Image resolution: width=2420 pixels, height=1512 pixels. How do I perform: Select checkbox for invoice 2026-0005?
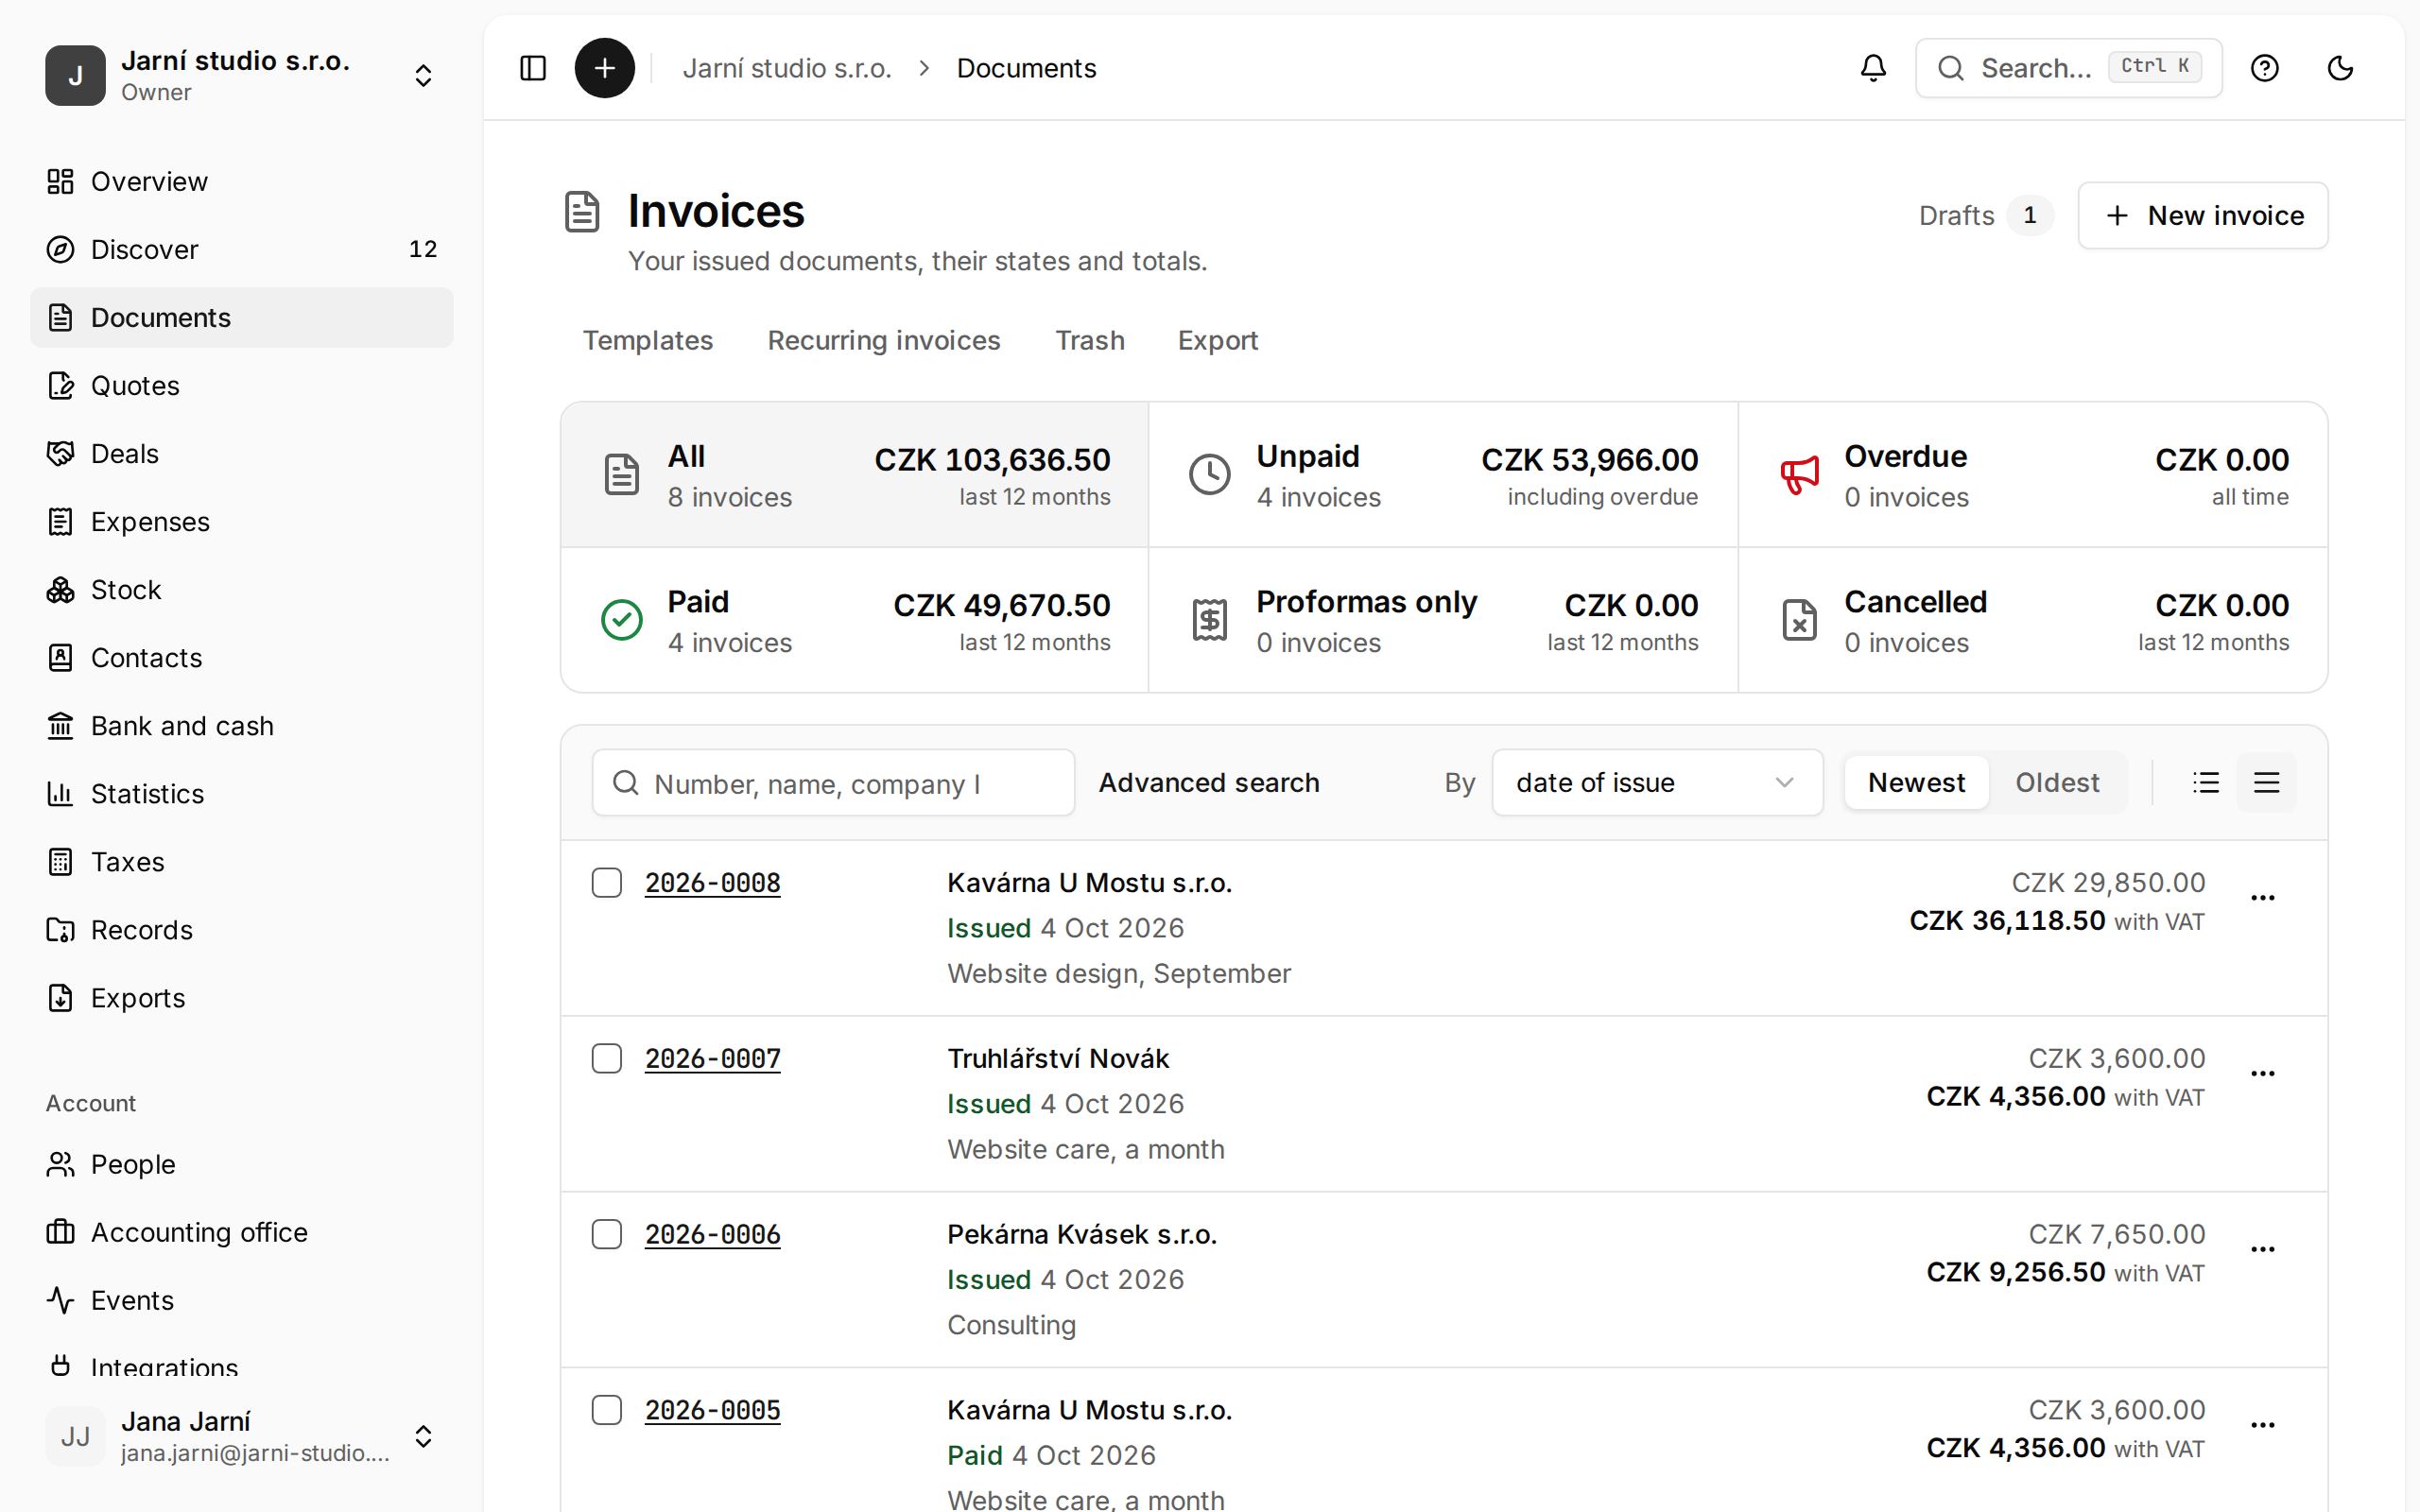pyautogui.click(x=607, y=1411)
